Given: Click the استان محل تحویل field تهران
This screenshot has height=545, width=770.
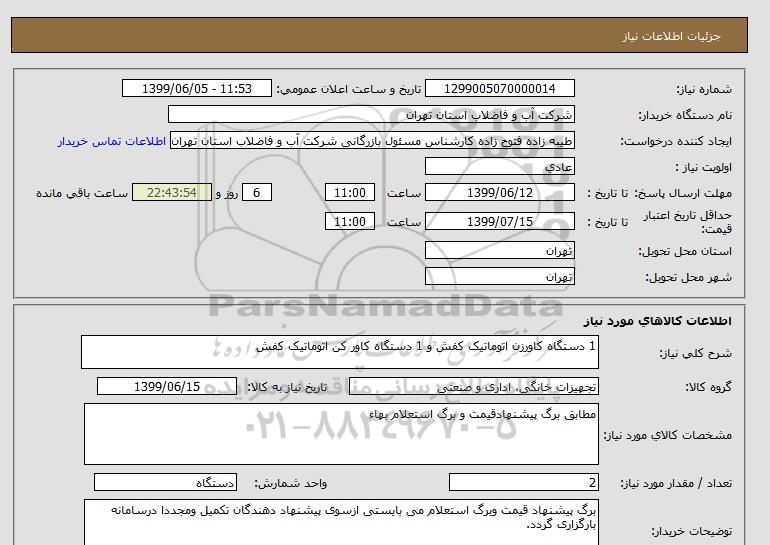Looking at the screenshot, I should [499, 250].
